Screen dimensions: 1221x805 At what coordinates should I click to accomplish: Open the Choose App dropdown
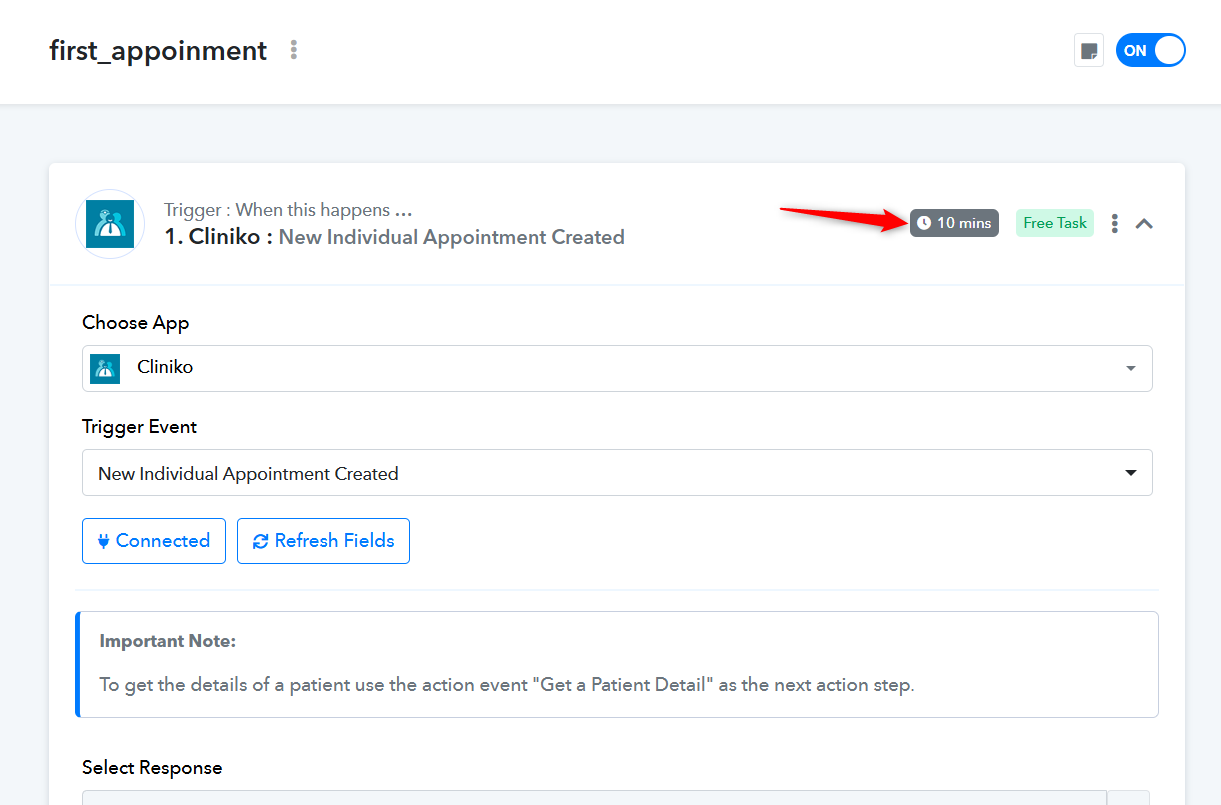[x=617, y=368]
